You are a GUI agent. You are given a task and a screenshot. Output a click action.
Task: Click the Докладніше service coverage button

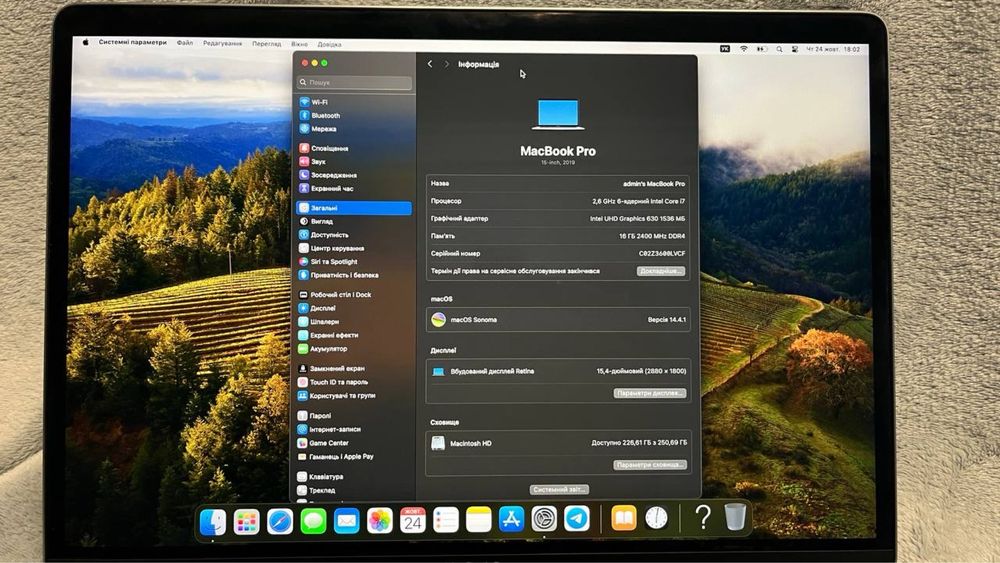pos(661,271)
